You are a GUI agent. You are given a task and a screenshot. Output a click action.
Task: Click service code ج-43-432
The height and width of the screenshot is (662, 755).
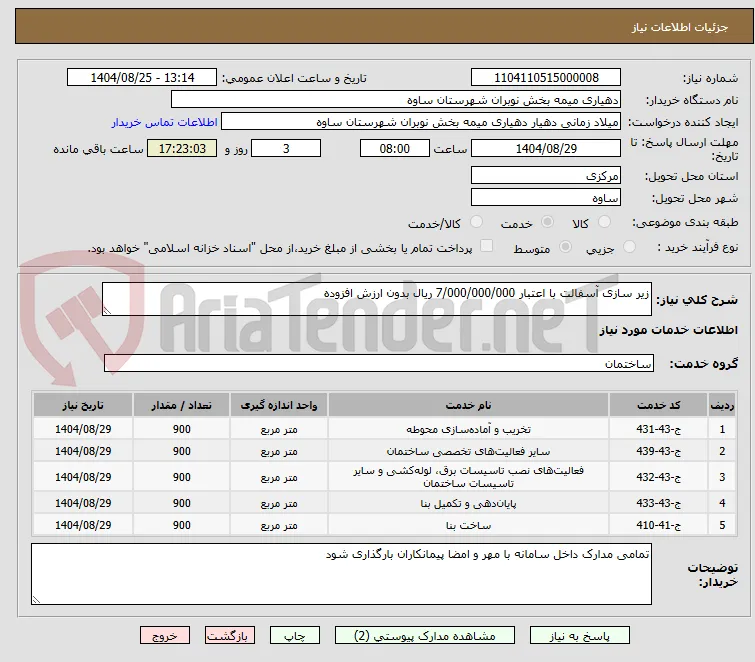click(x=658, y=477)
